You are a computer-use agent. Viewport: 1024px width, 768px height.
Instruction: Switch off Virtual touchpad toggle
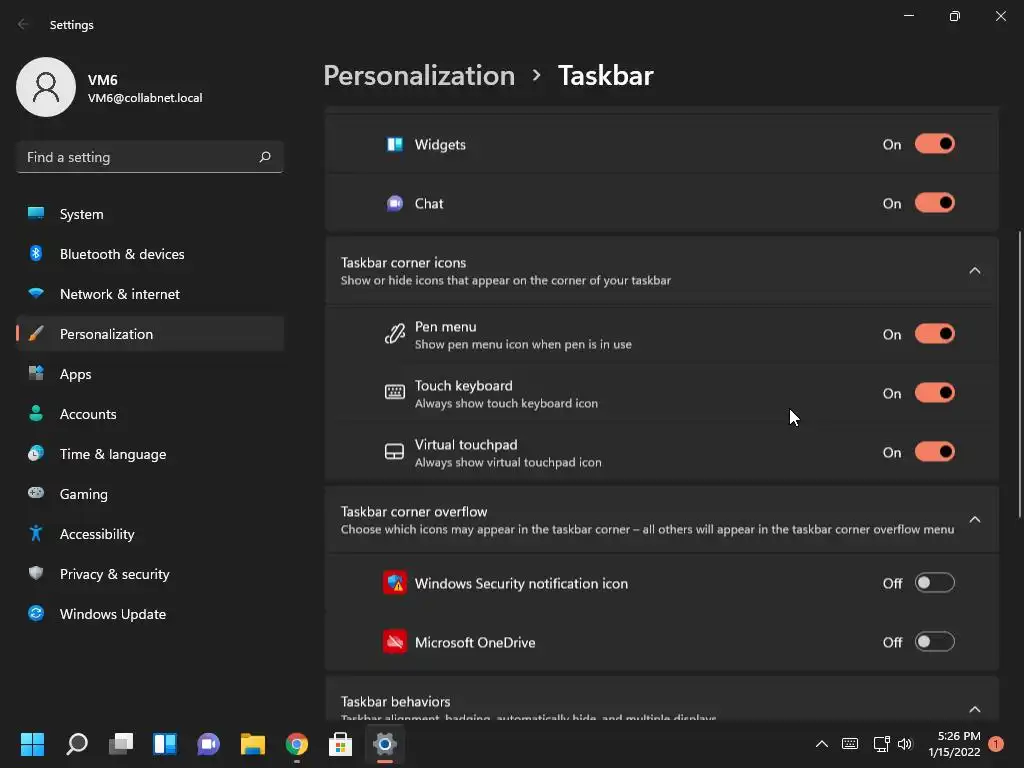935,452
